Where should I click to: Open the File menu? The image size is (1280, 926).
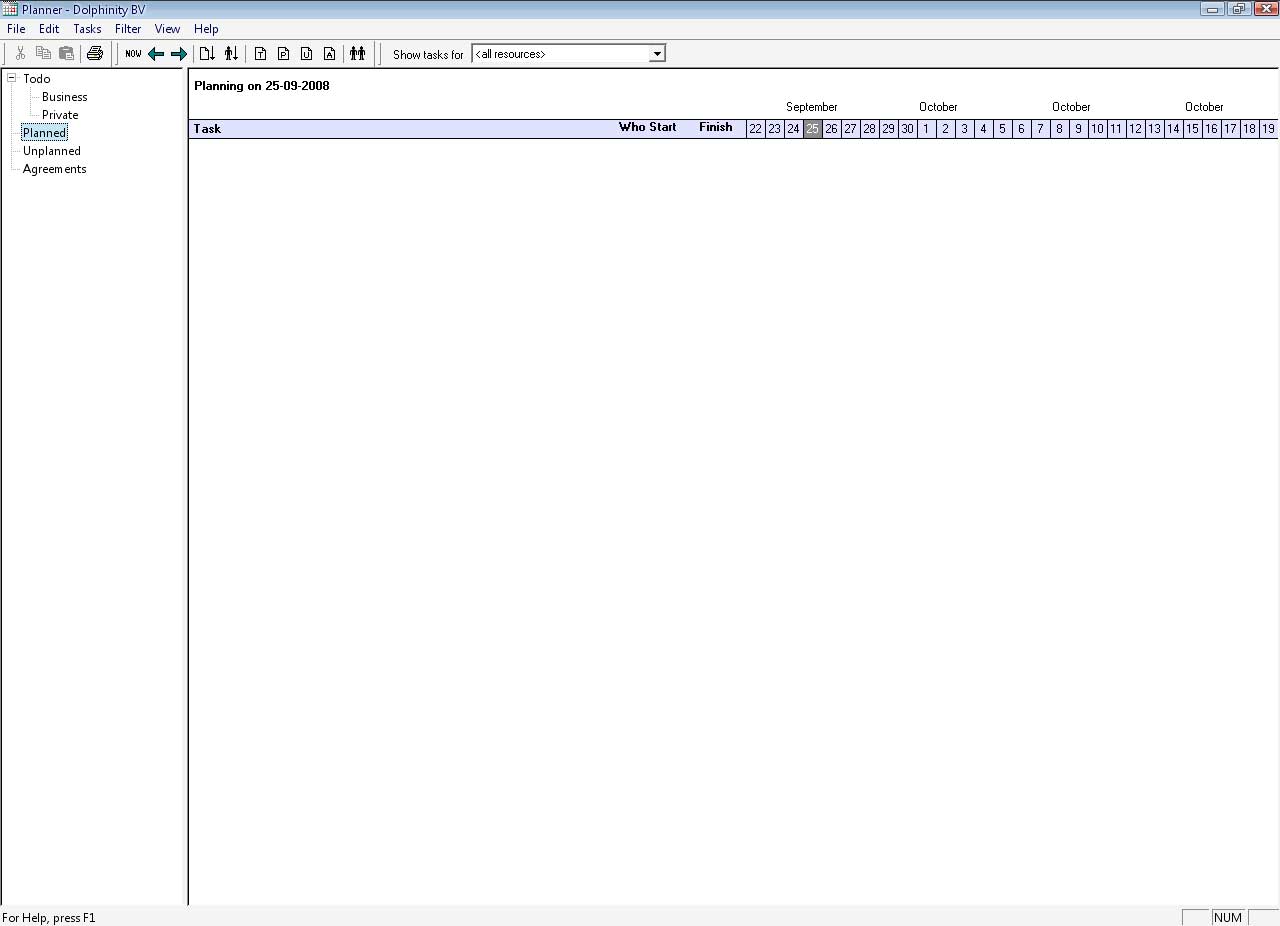(x=16, y=29)
